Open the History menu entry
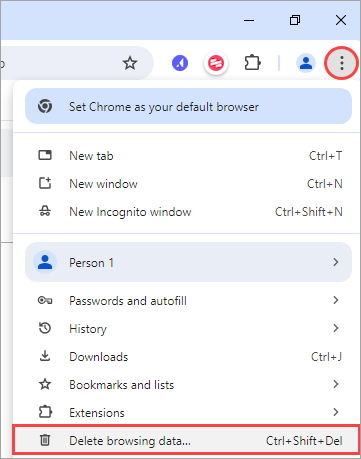This screenshot has height=459, width=361. pyautogui.click(x=188, y=329)
